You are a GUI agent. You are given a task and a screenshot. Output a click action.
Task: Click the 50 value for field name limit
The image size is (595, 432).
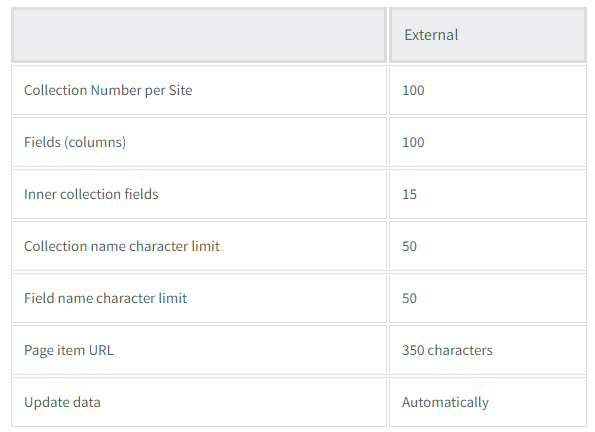tap(409, 298)
